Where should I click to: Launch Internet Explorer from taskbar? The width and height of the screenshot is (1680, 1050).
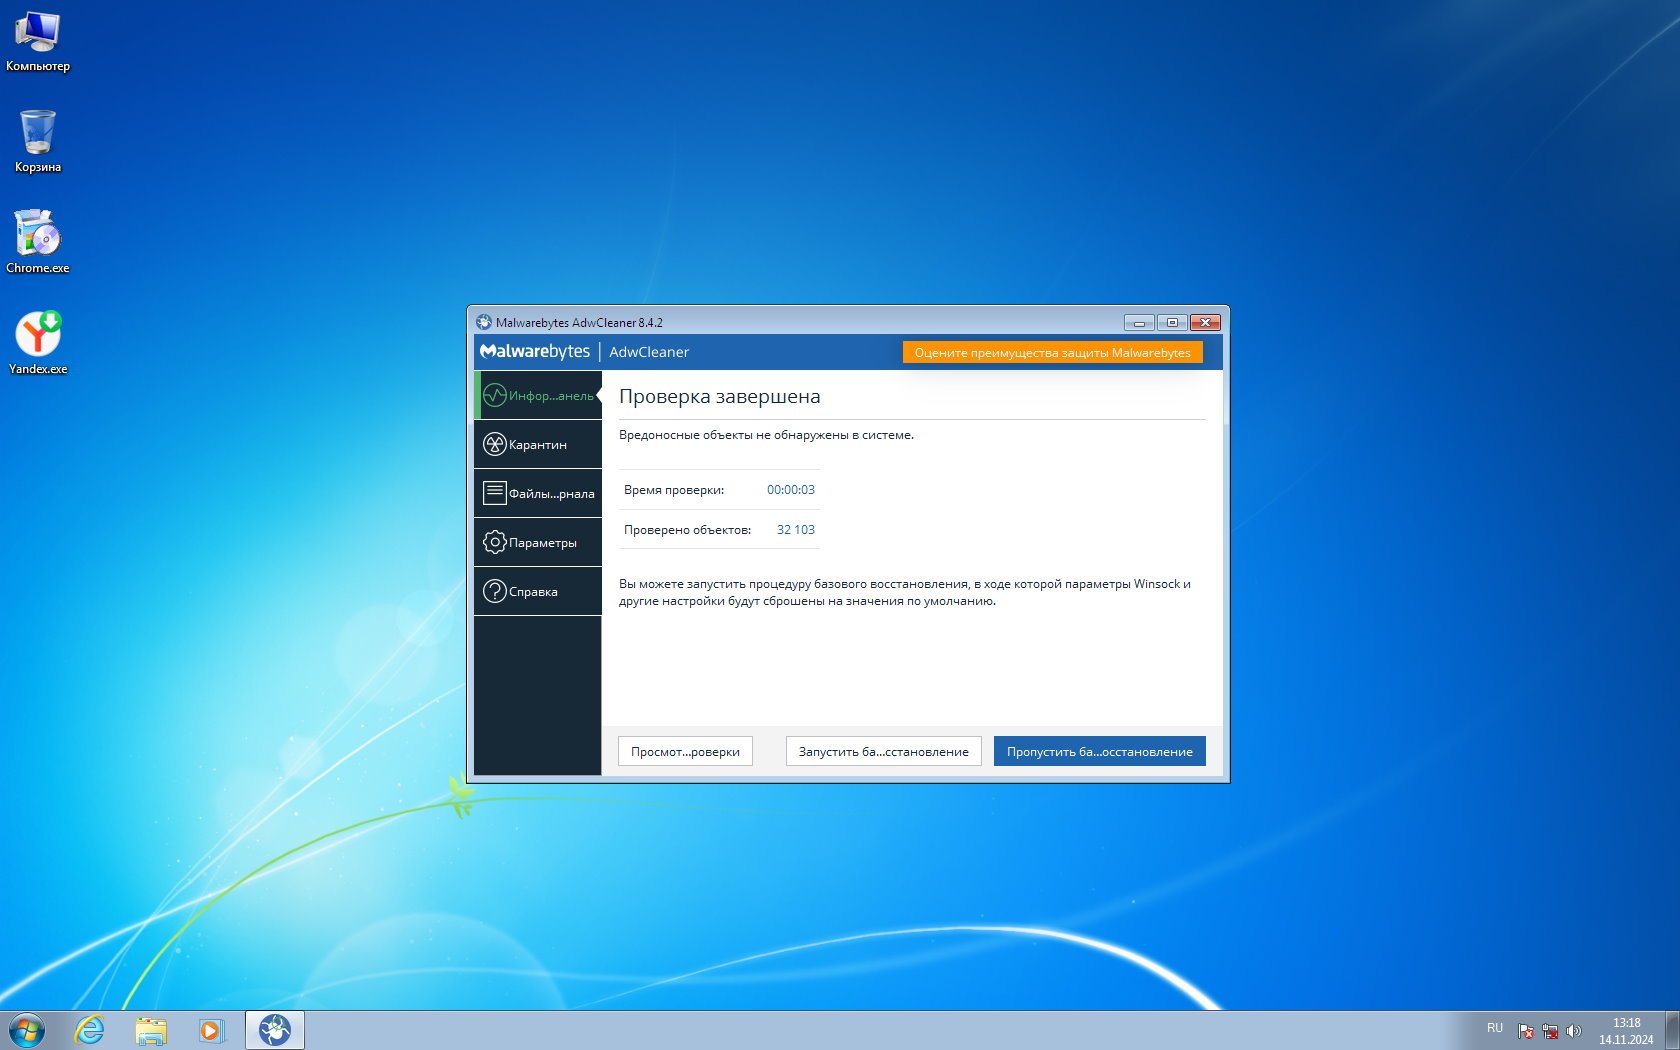90,1030
